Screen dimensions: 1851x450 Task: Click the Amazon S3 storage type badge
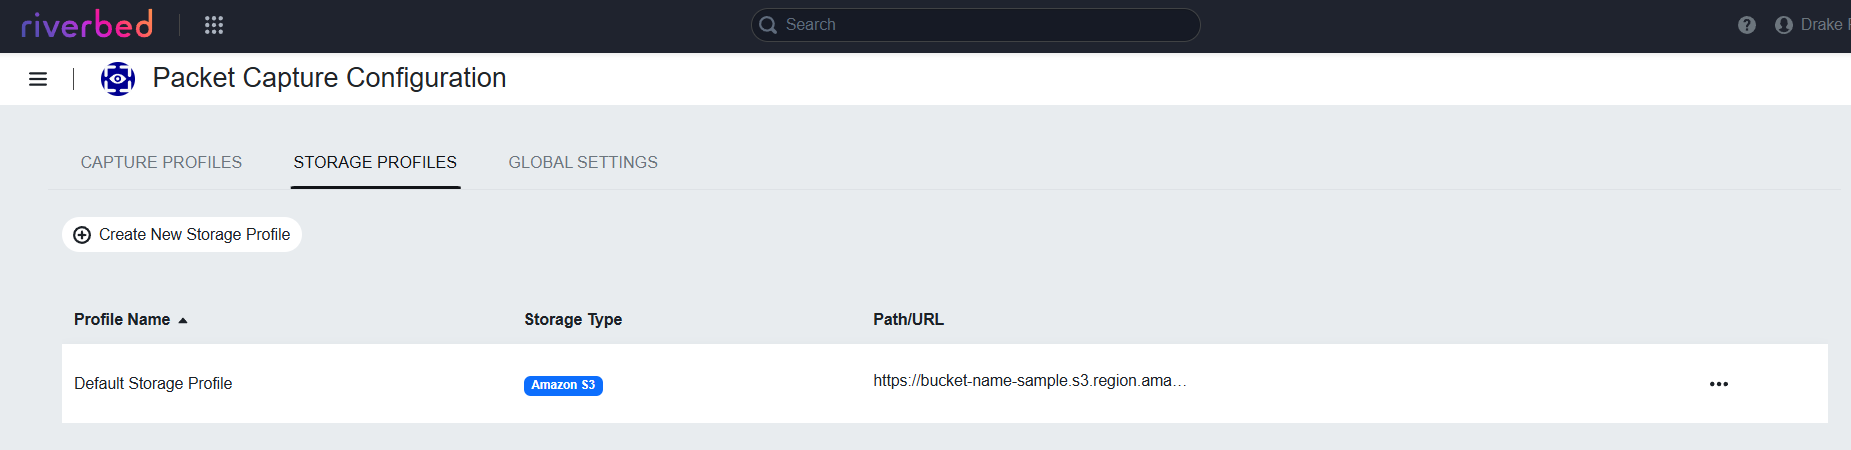click(x=563, y=385)
